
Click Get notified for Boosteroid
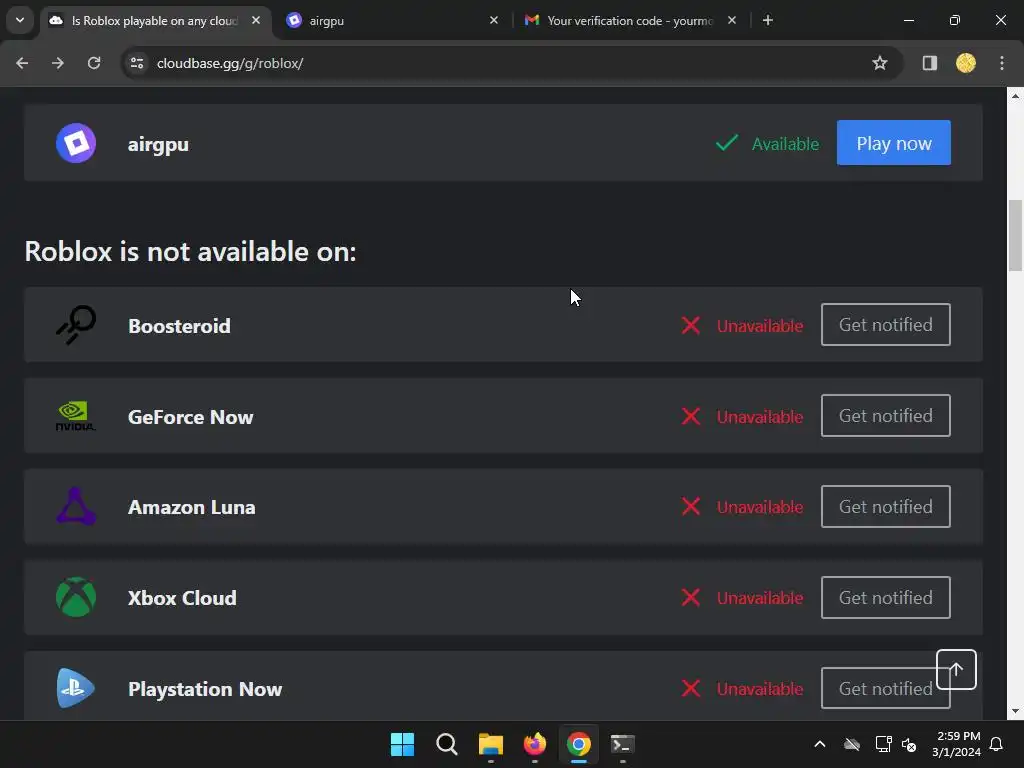point(885,325)
